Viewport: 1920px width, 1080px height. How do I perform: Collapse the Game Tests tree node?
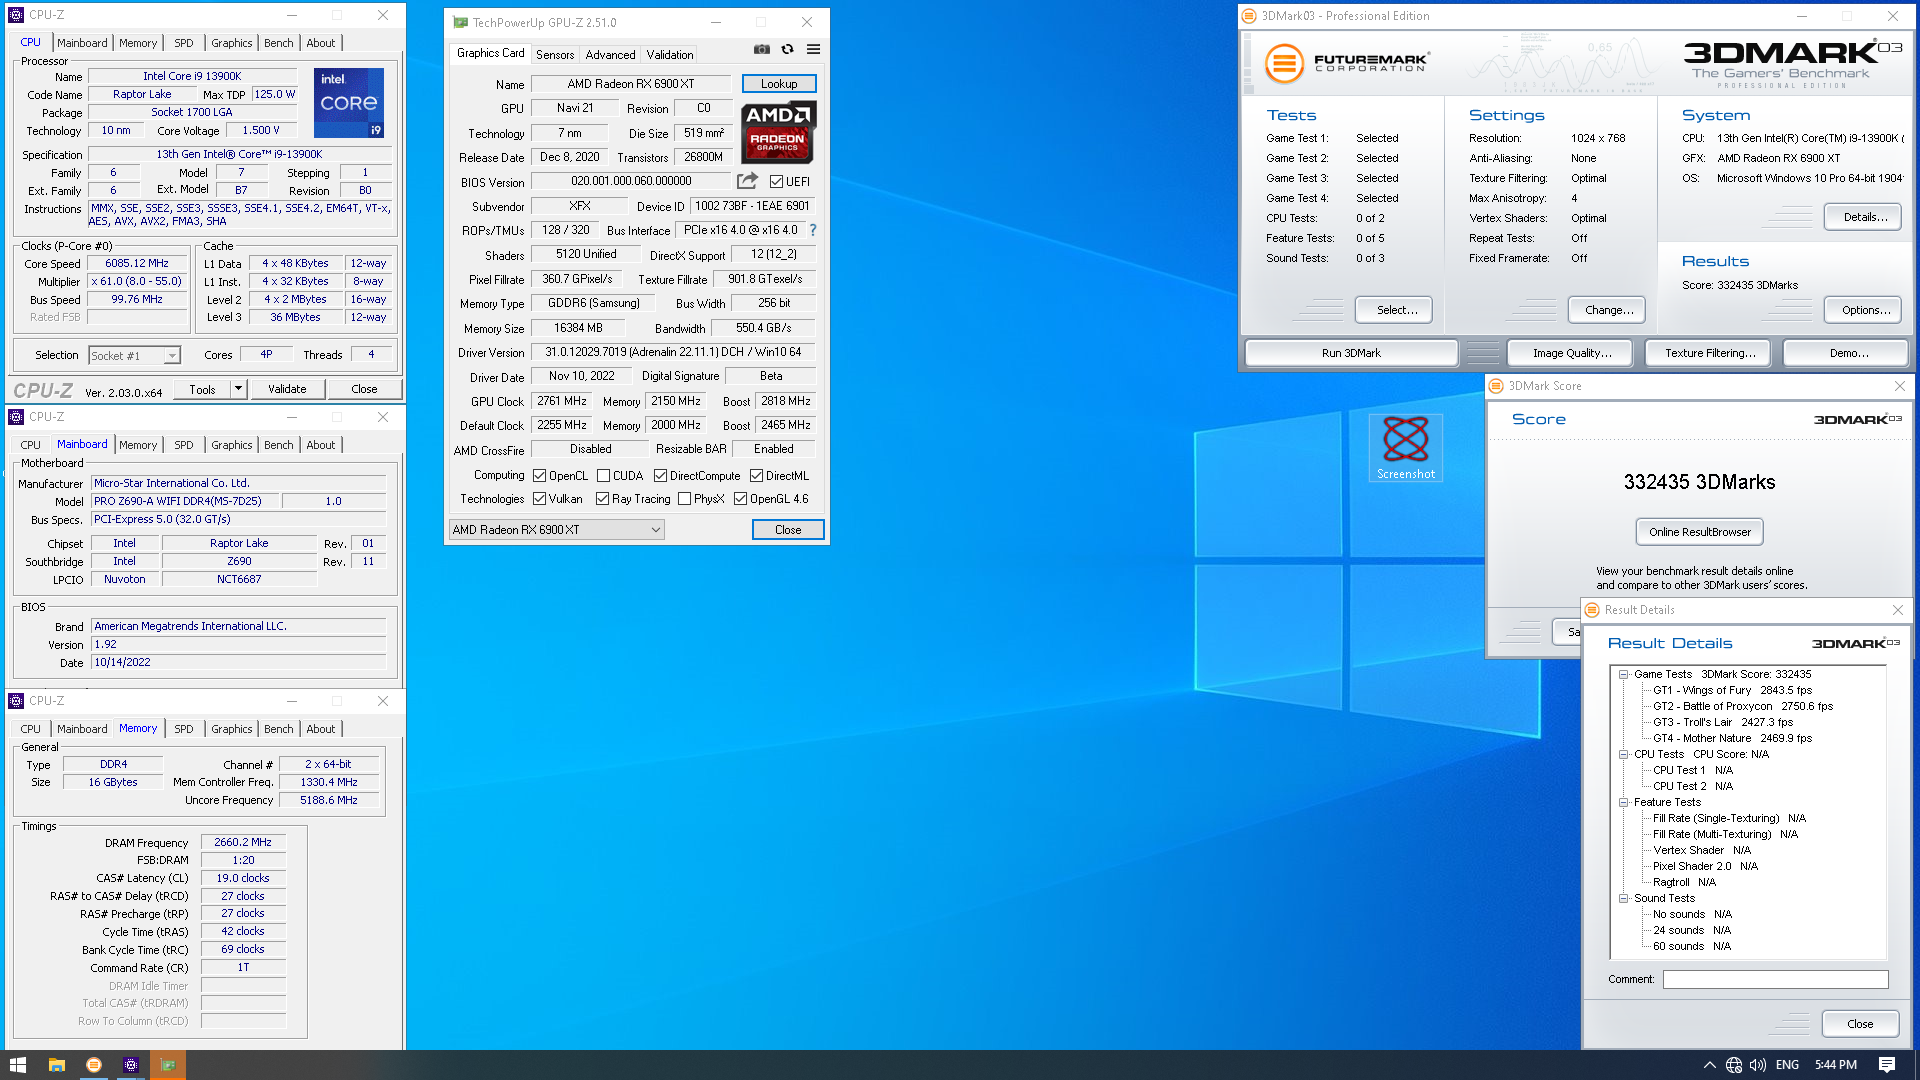(1624, 675)
